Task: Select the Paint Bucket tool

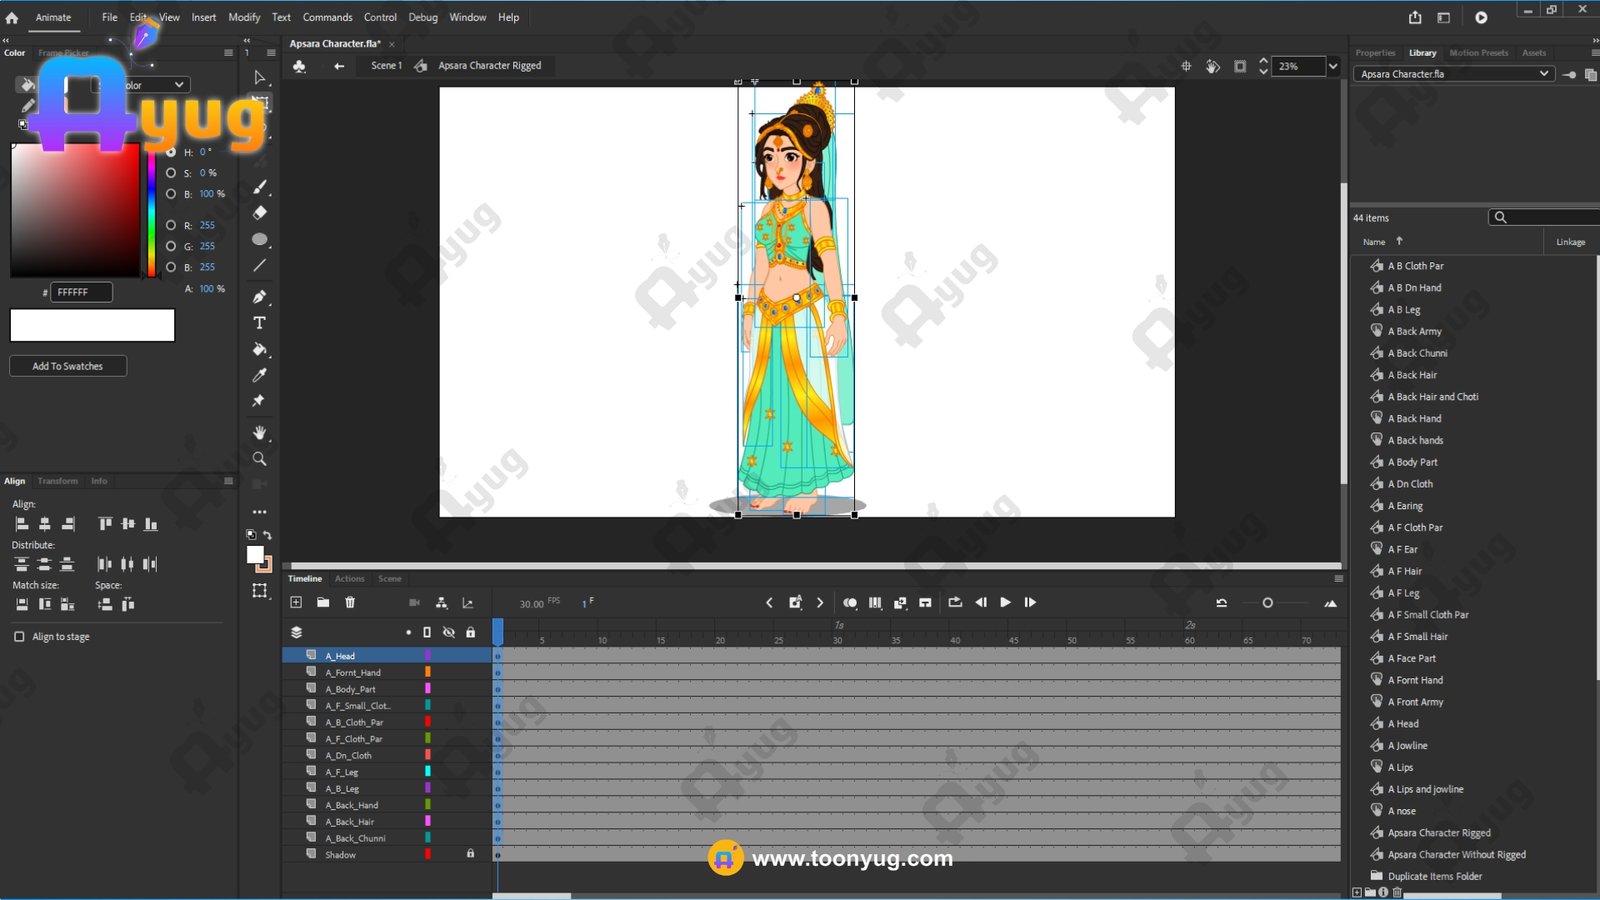Action: click(260, 349)
